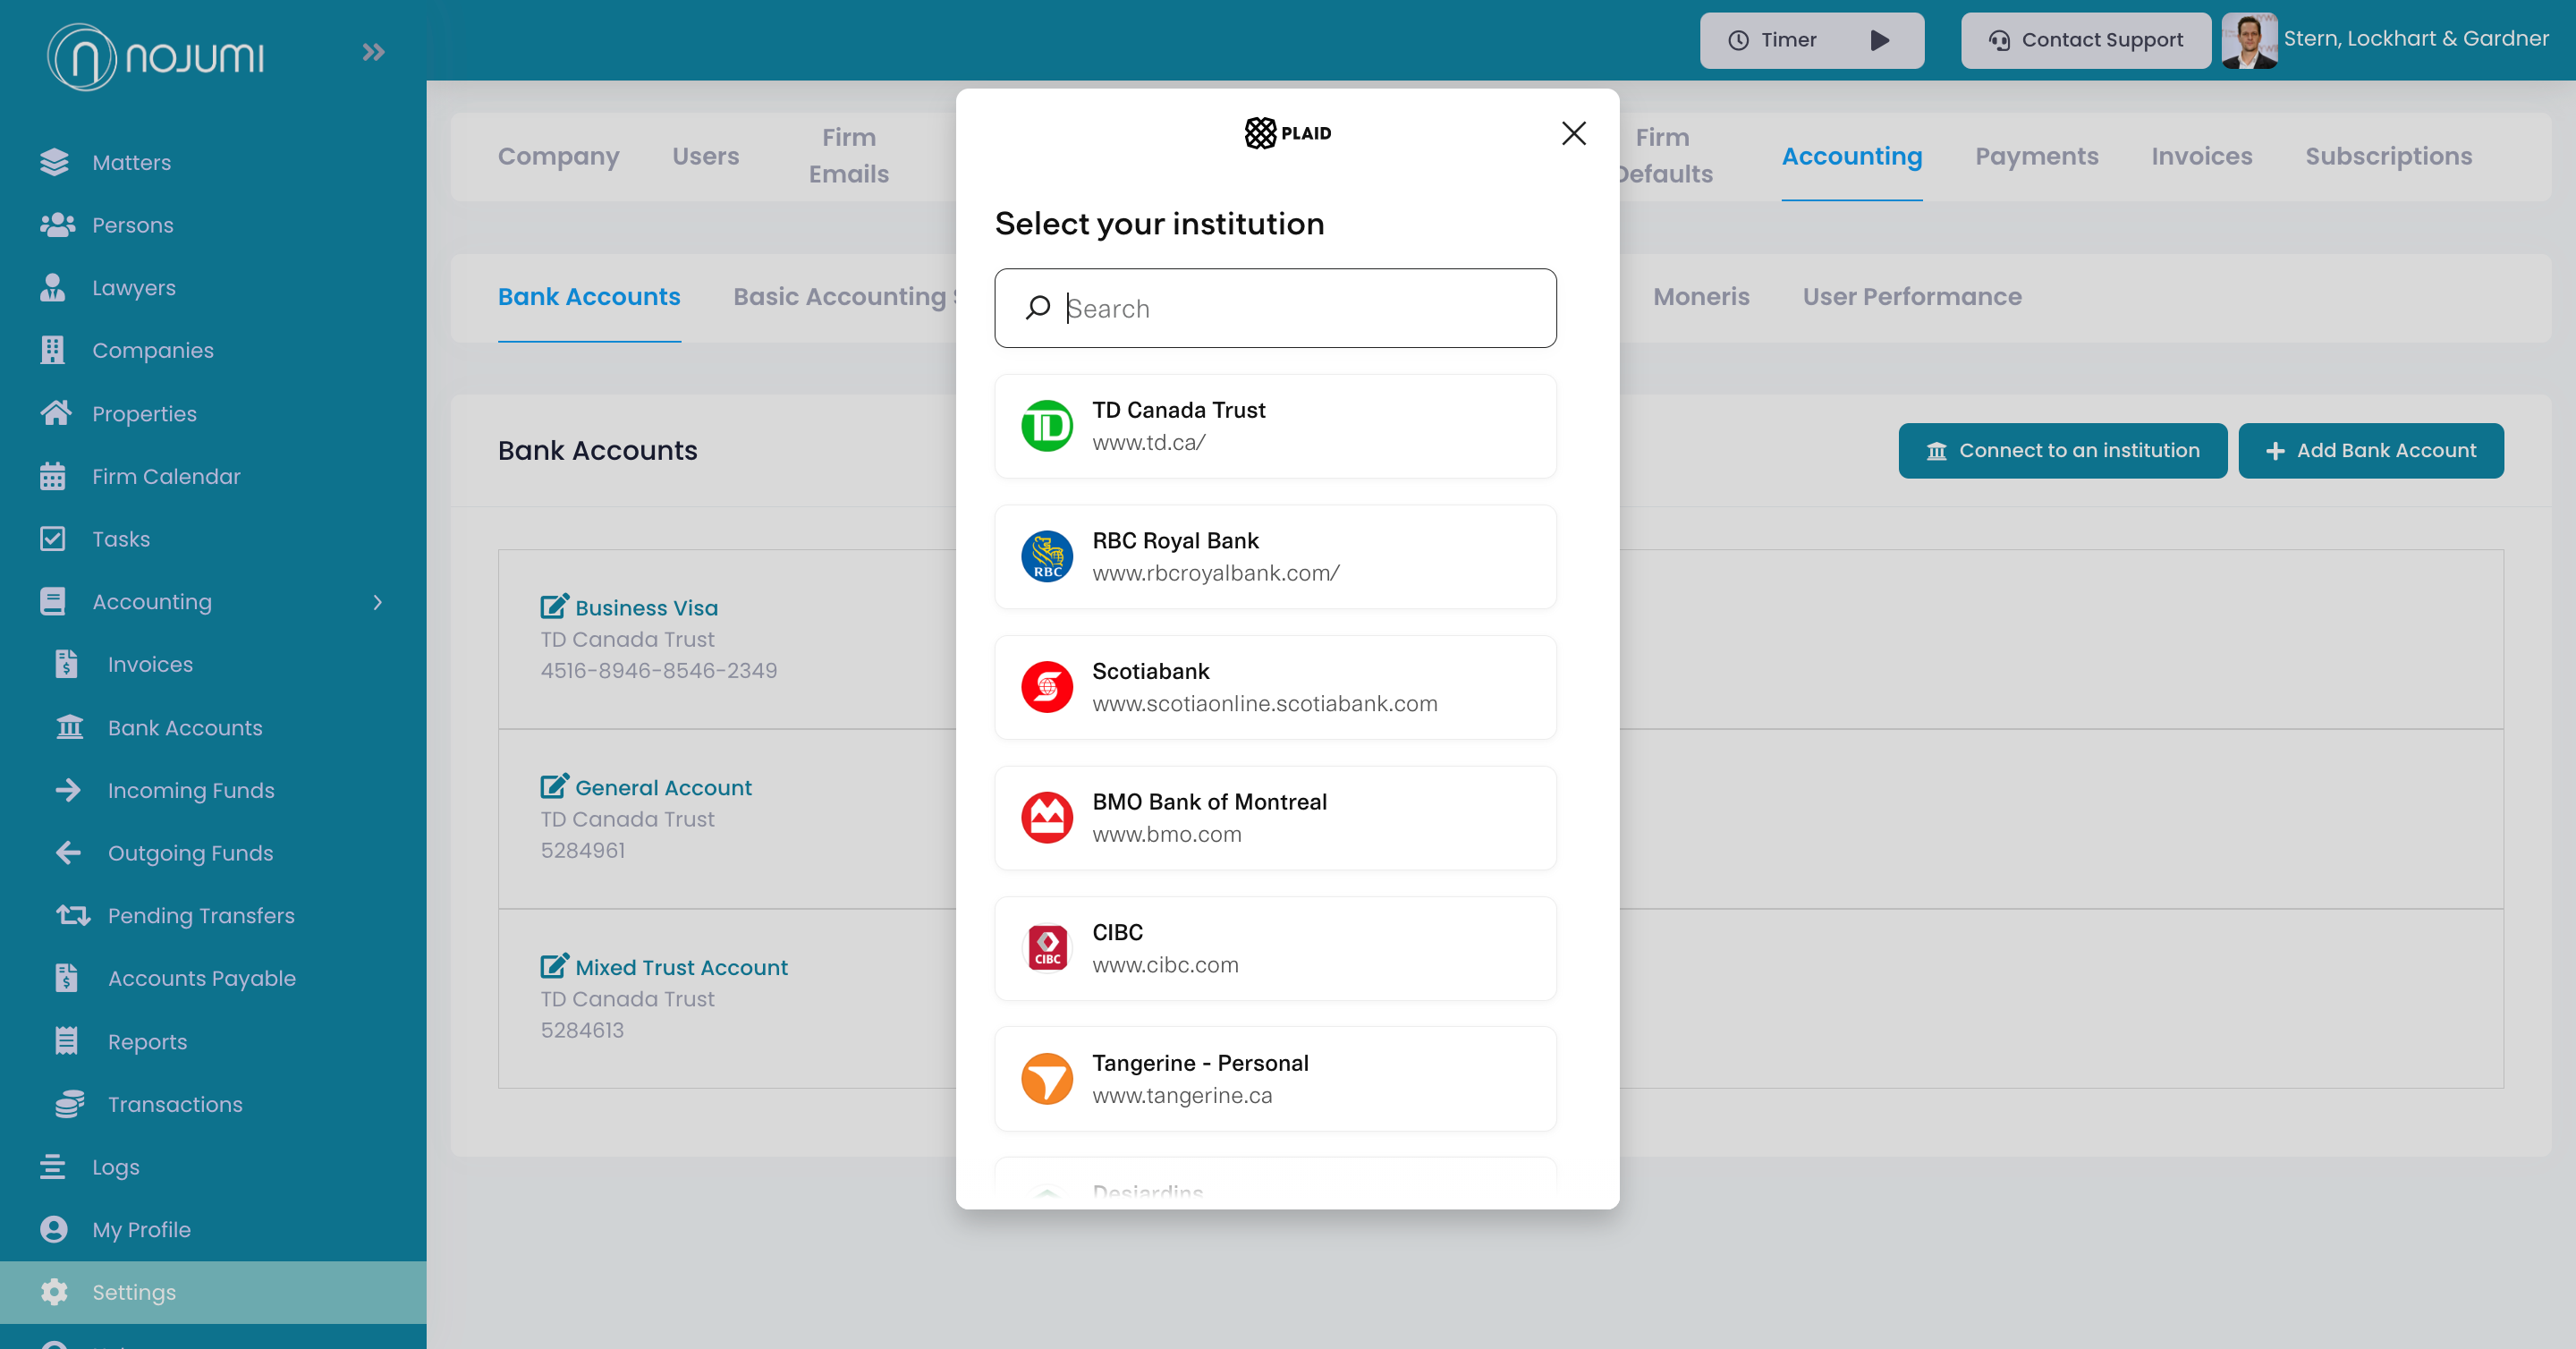Viewport: 2576px width, 1349px height.
Task: Open the Subscriptions tab
Action: tap(2389, 156)
